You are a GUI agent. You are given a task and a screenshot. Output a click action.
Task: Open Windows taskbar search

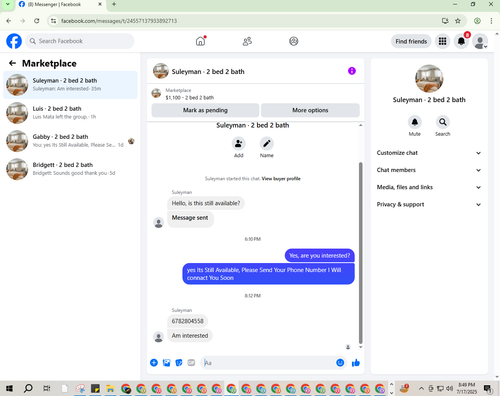[28, 388]
